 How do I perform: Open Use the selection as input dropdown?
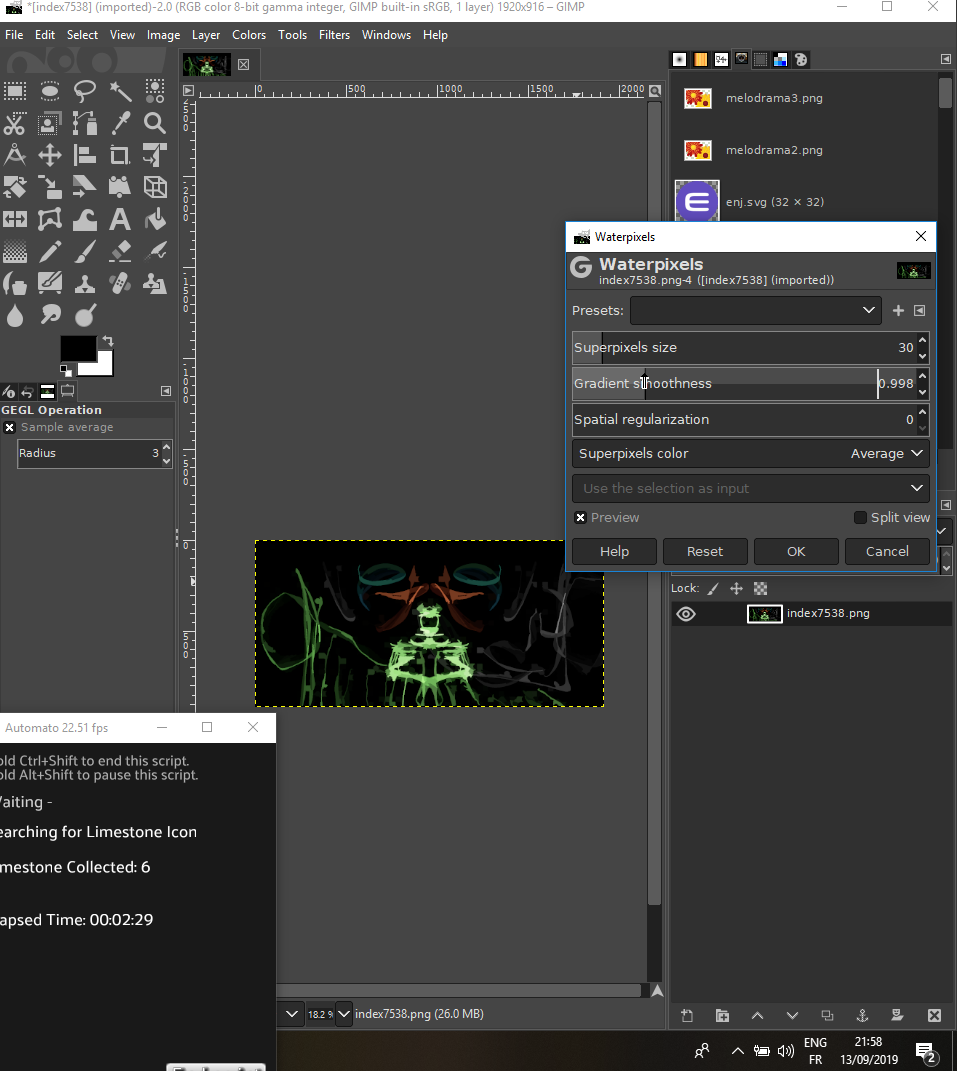coord(751,488)
